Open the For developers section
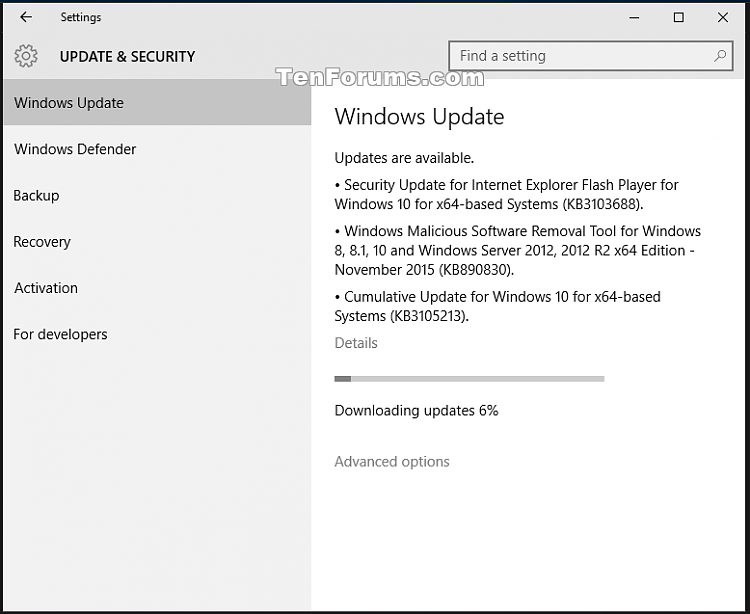Screen dimensions: 750x614 157,334
